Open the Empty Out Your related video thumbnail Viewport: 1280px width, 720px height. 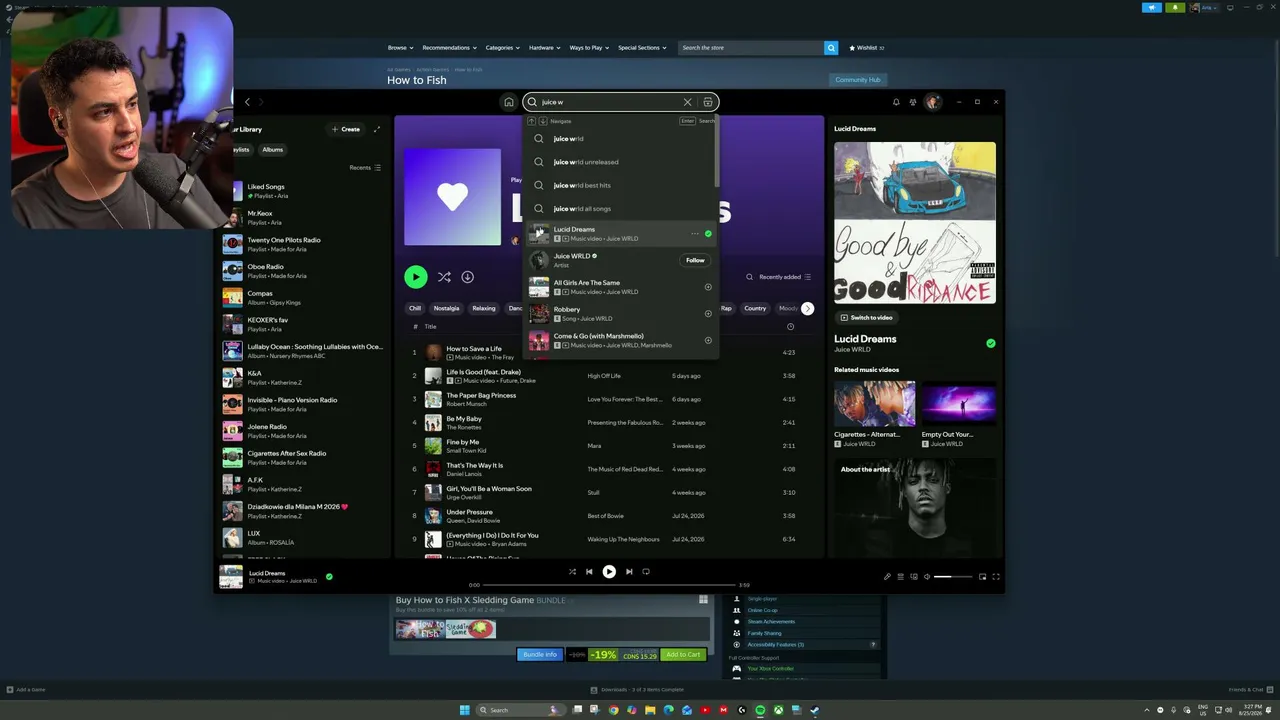click(x=958, y=404)
